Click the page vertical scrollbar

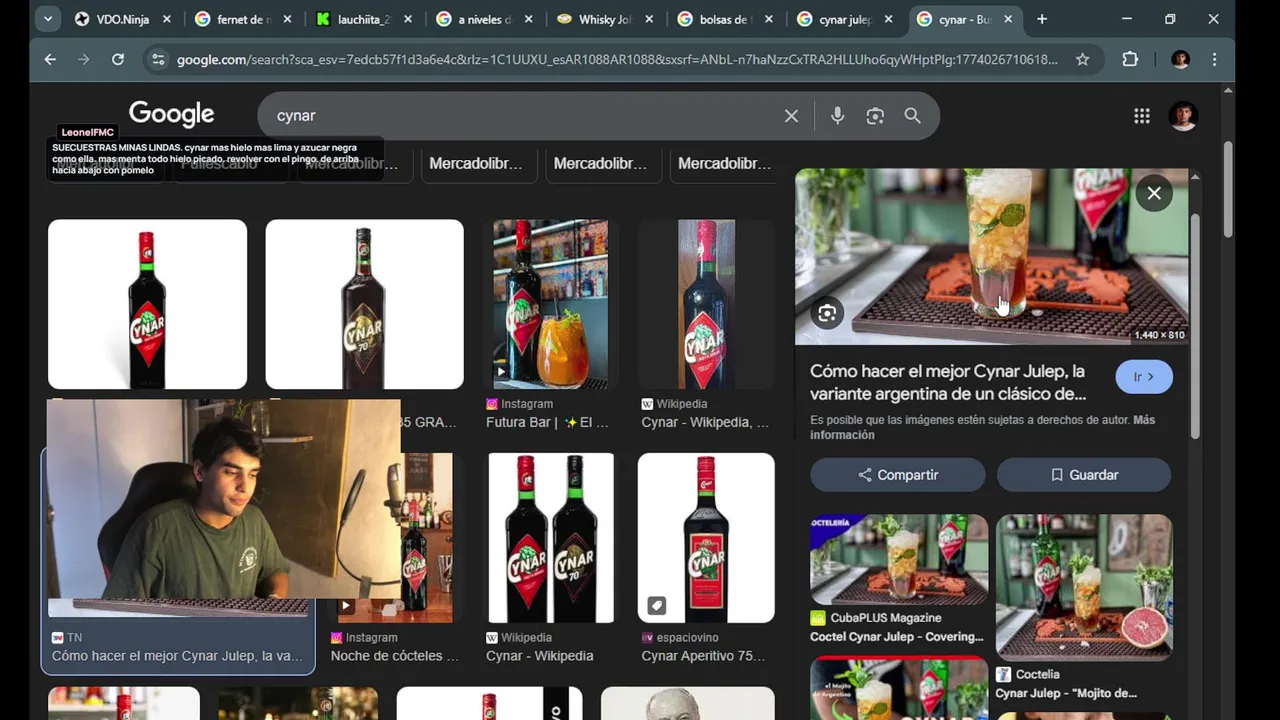pos(1228,190)
